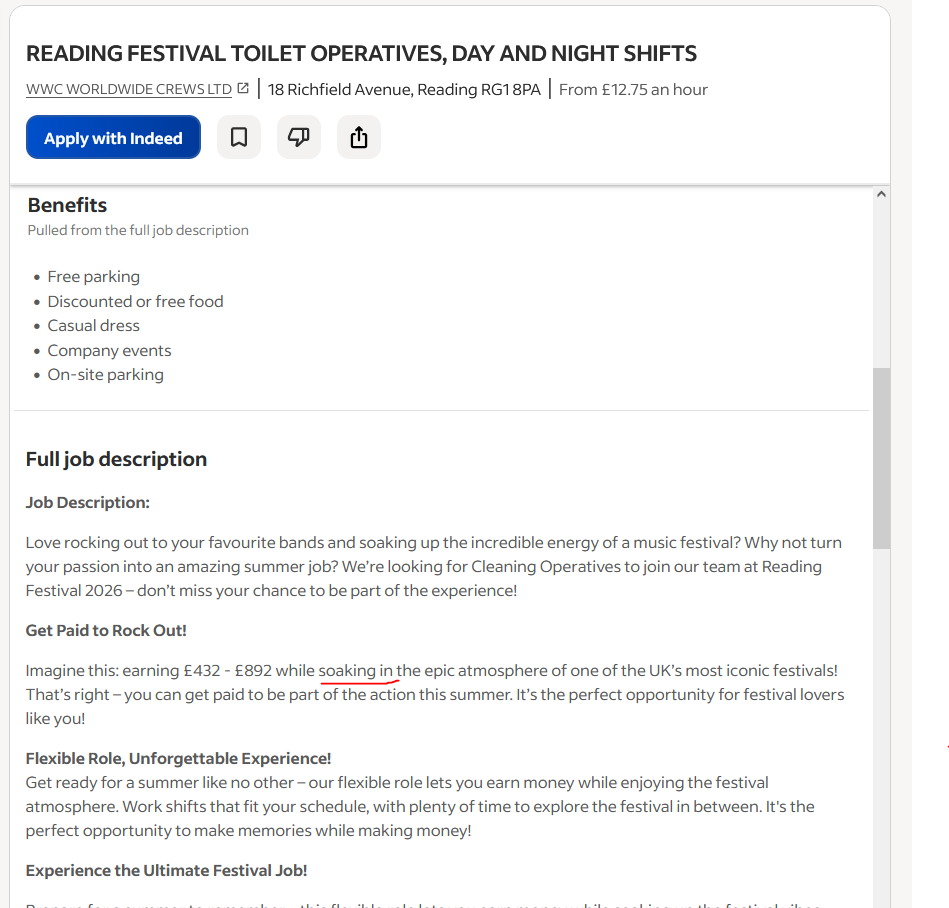Click the red-underlined 'soaking in' phrase
This screenshot has width=949, height=908.
click(x=356, y=671)
